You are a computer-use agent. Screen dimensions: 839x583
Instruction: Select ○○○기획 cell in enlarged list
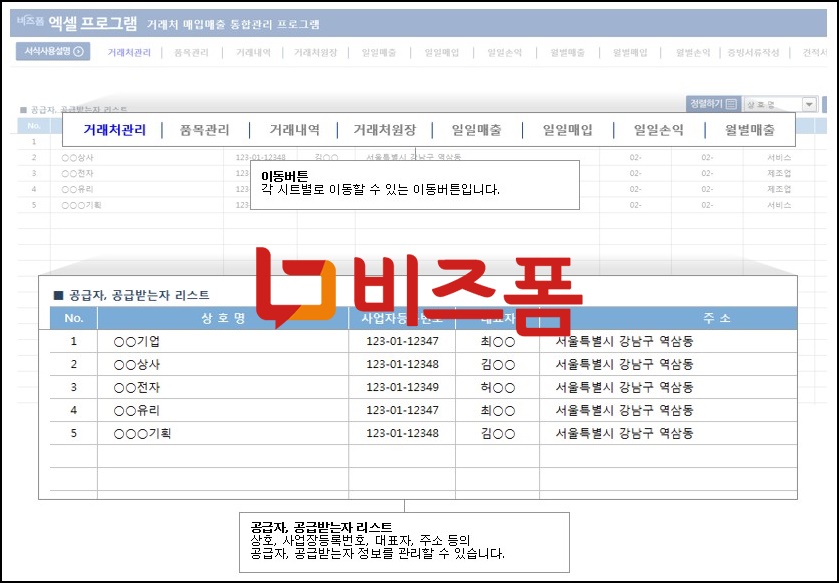pyautogui.click(x=223, y=433)
